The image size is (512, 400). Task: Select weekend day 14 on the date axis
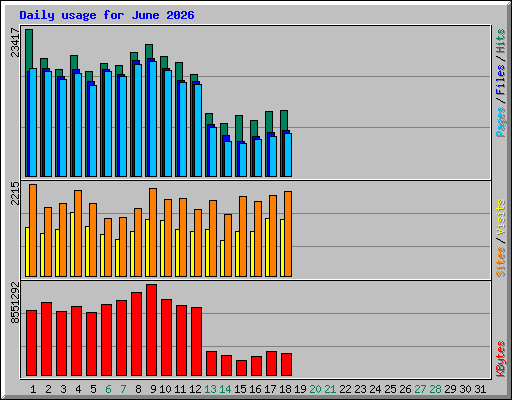click(225, 389)
